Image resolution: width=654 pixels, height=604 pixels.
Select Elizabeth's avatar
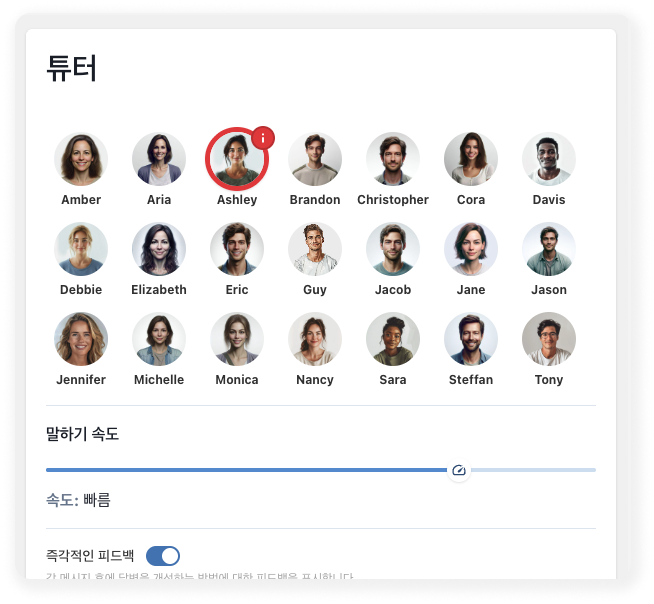pos(159,249)
